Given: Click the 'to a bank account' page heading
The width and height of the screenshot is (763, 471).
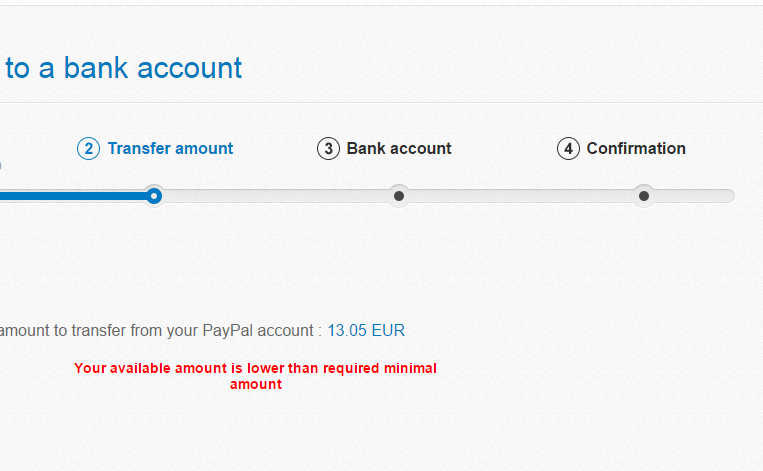Looking at the screenshot, I should tap(124, 68).
